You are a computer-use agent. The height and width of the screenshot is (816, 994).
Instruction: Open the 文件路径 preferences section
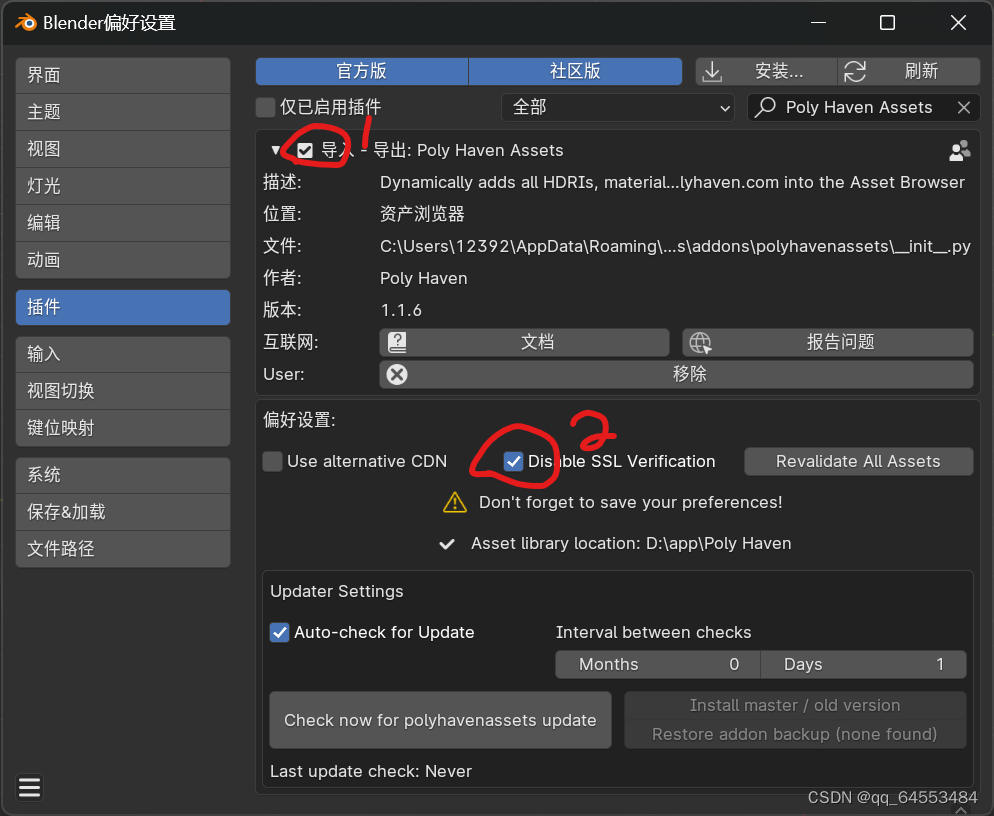[x=123, y=549]
